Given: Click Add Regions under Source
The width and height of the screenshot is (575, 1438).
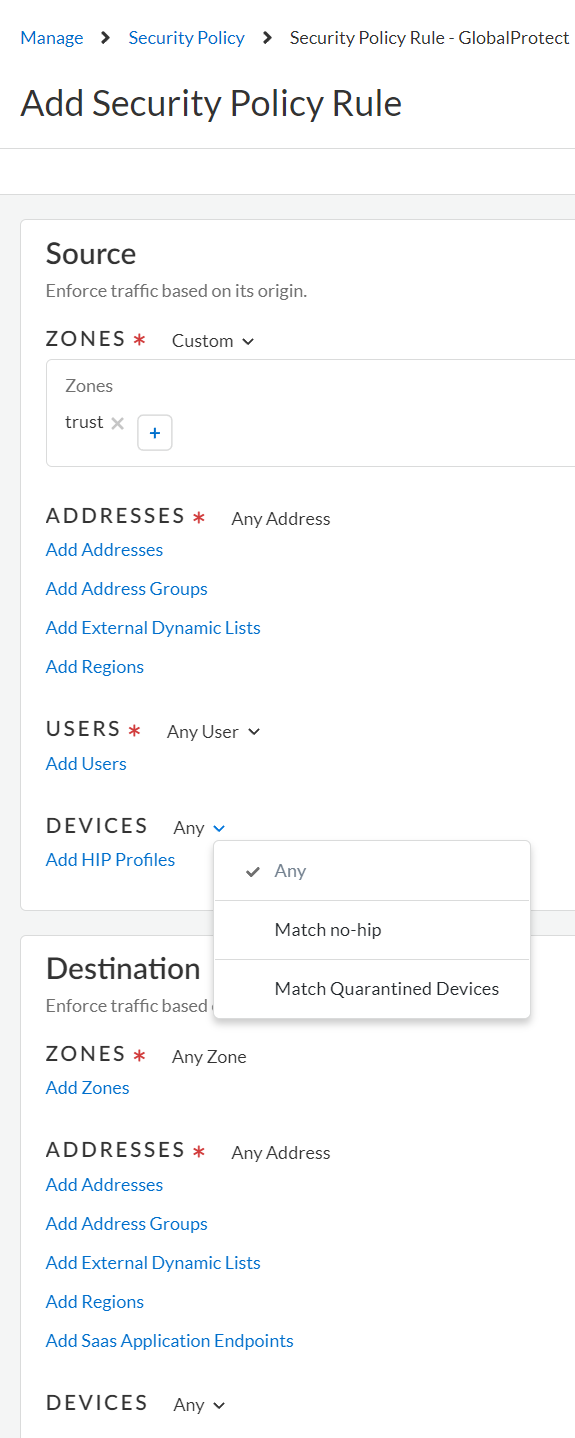Looking at the screenshot, I should tap(95, 667).
